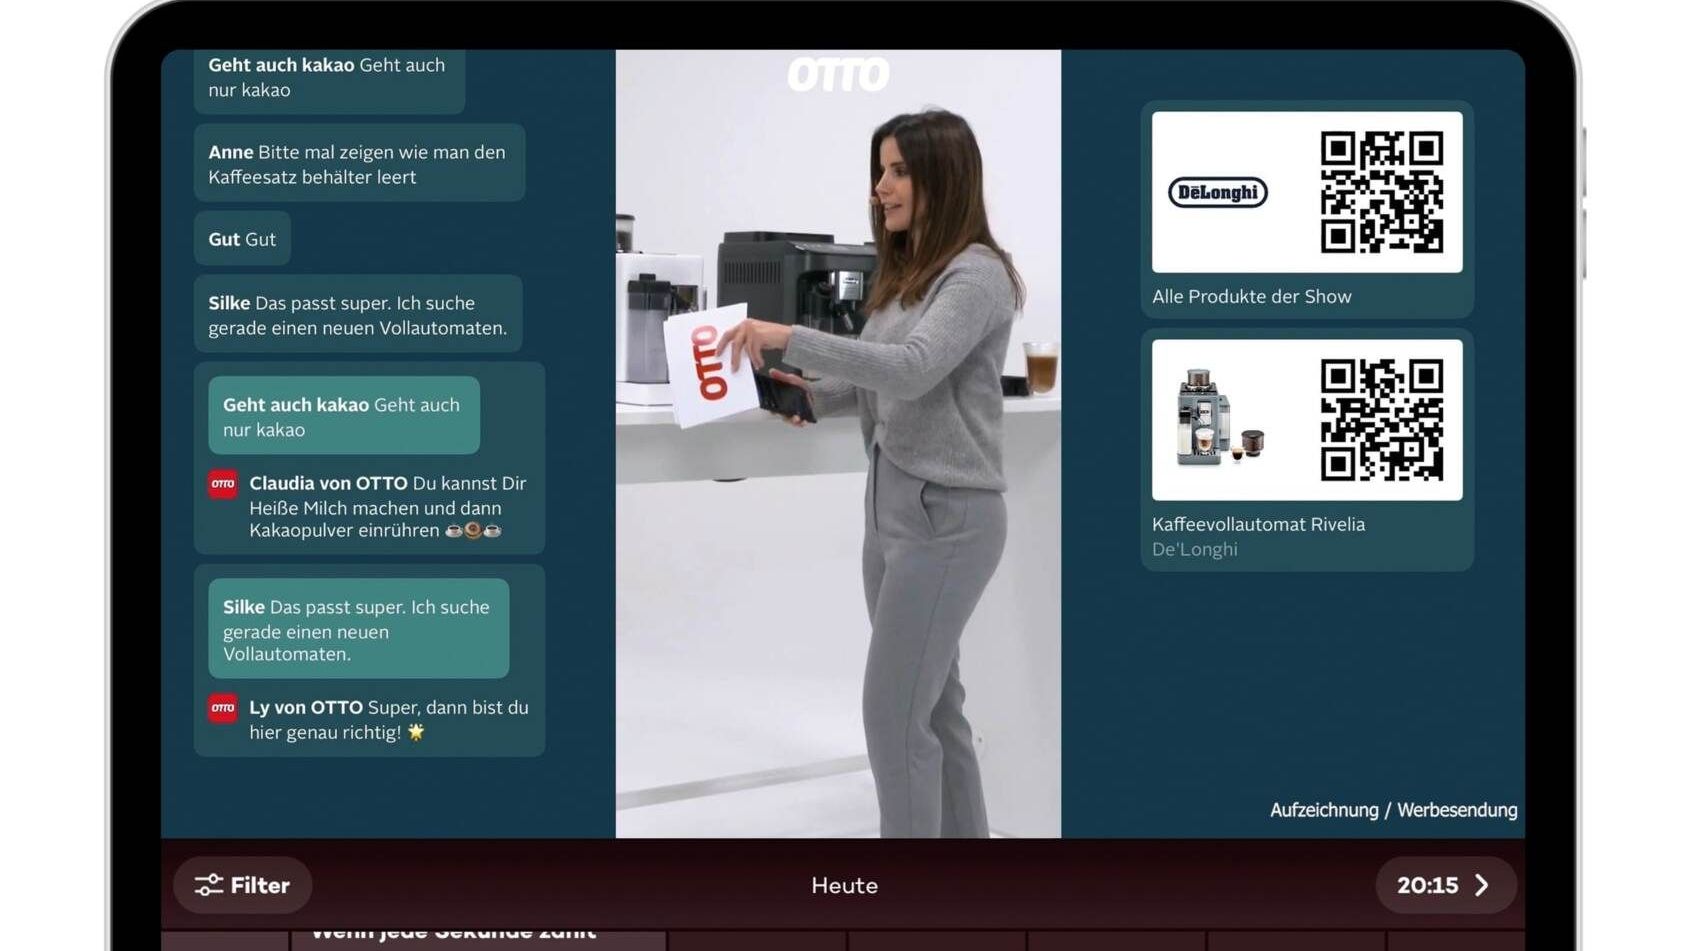This screenshot has width=1690, height=951.
Task: Open Kaffeevollautomat Rivelia product title
Action: point(1258,524)
